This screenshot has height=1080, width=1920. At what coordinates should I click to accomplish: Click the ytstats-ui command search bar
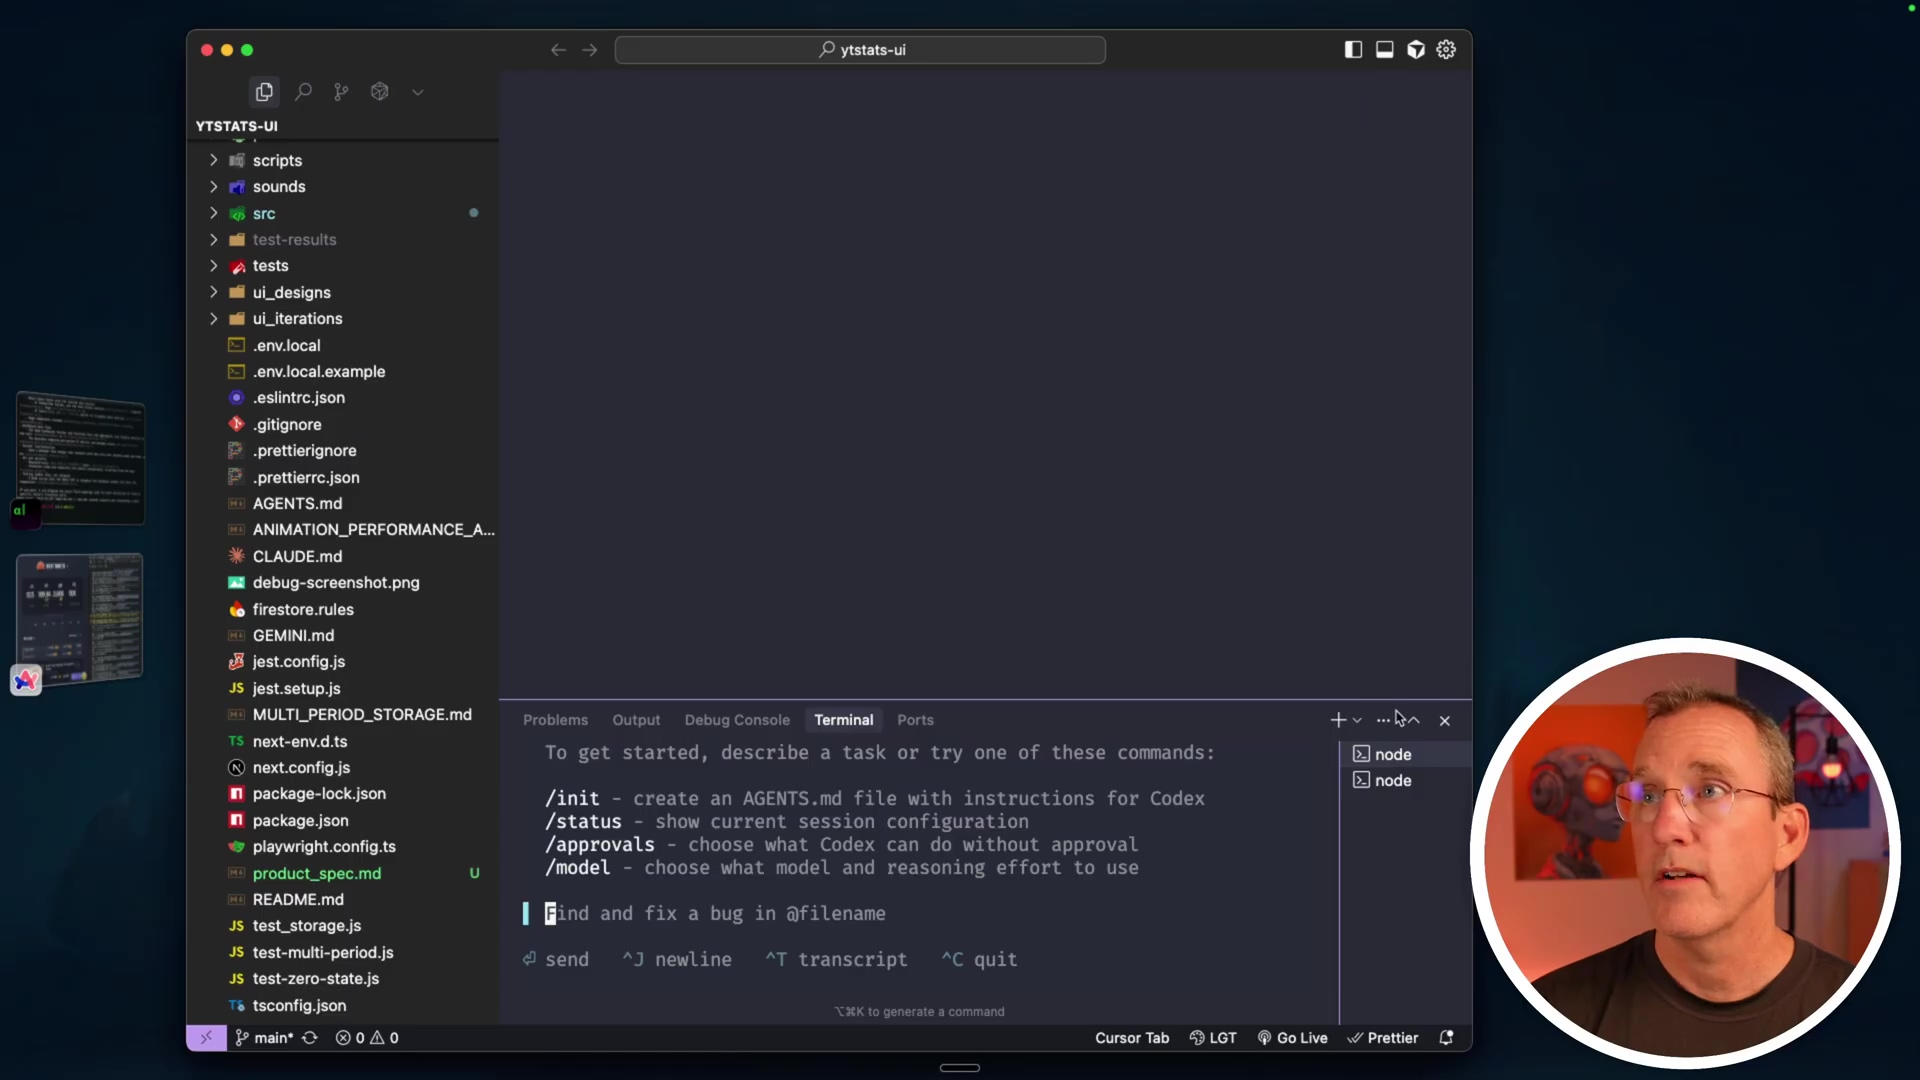(x=860, y=50)
